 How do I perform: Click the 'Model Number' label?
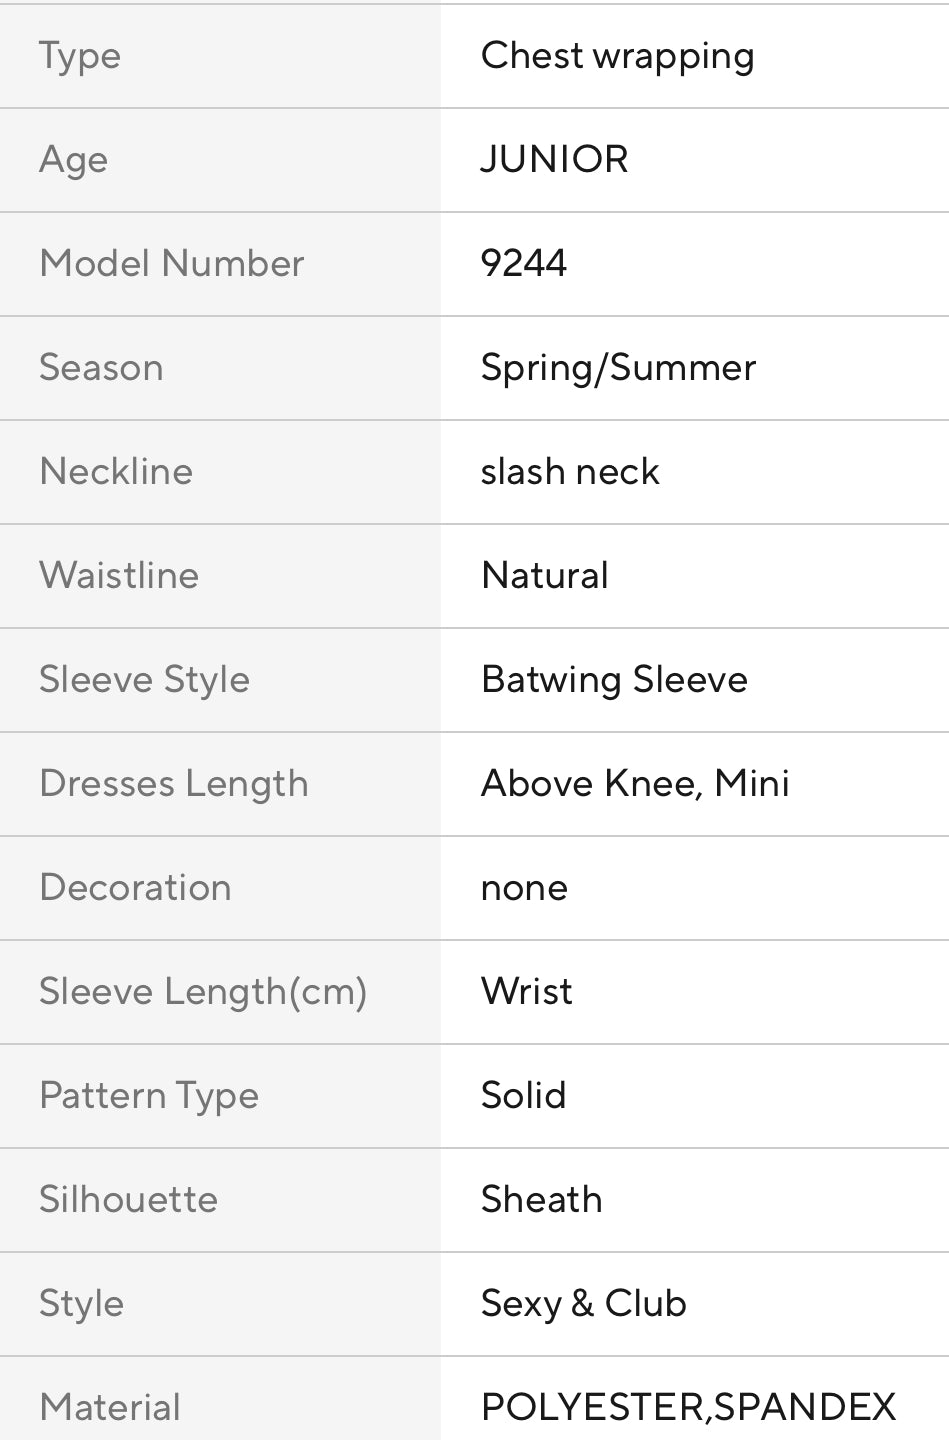[171, 264]
